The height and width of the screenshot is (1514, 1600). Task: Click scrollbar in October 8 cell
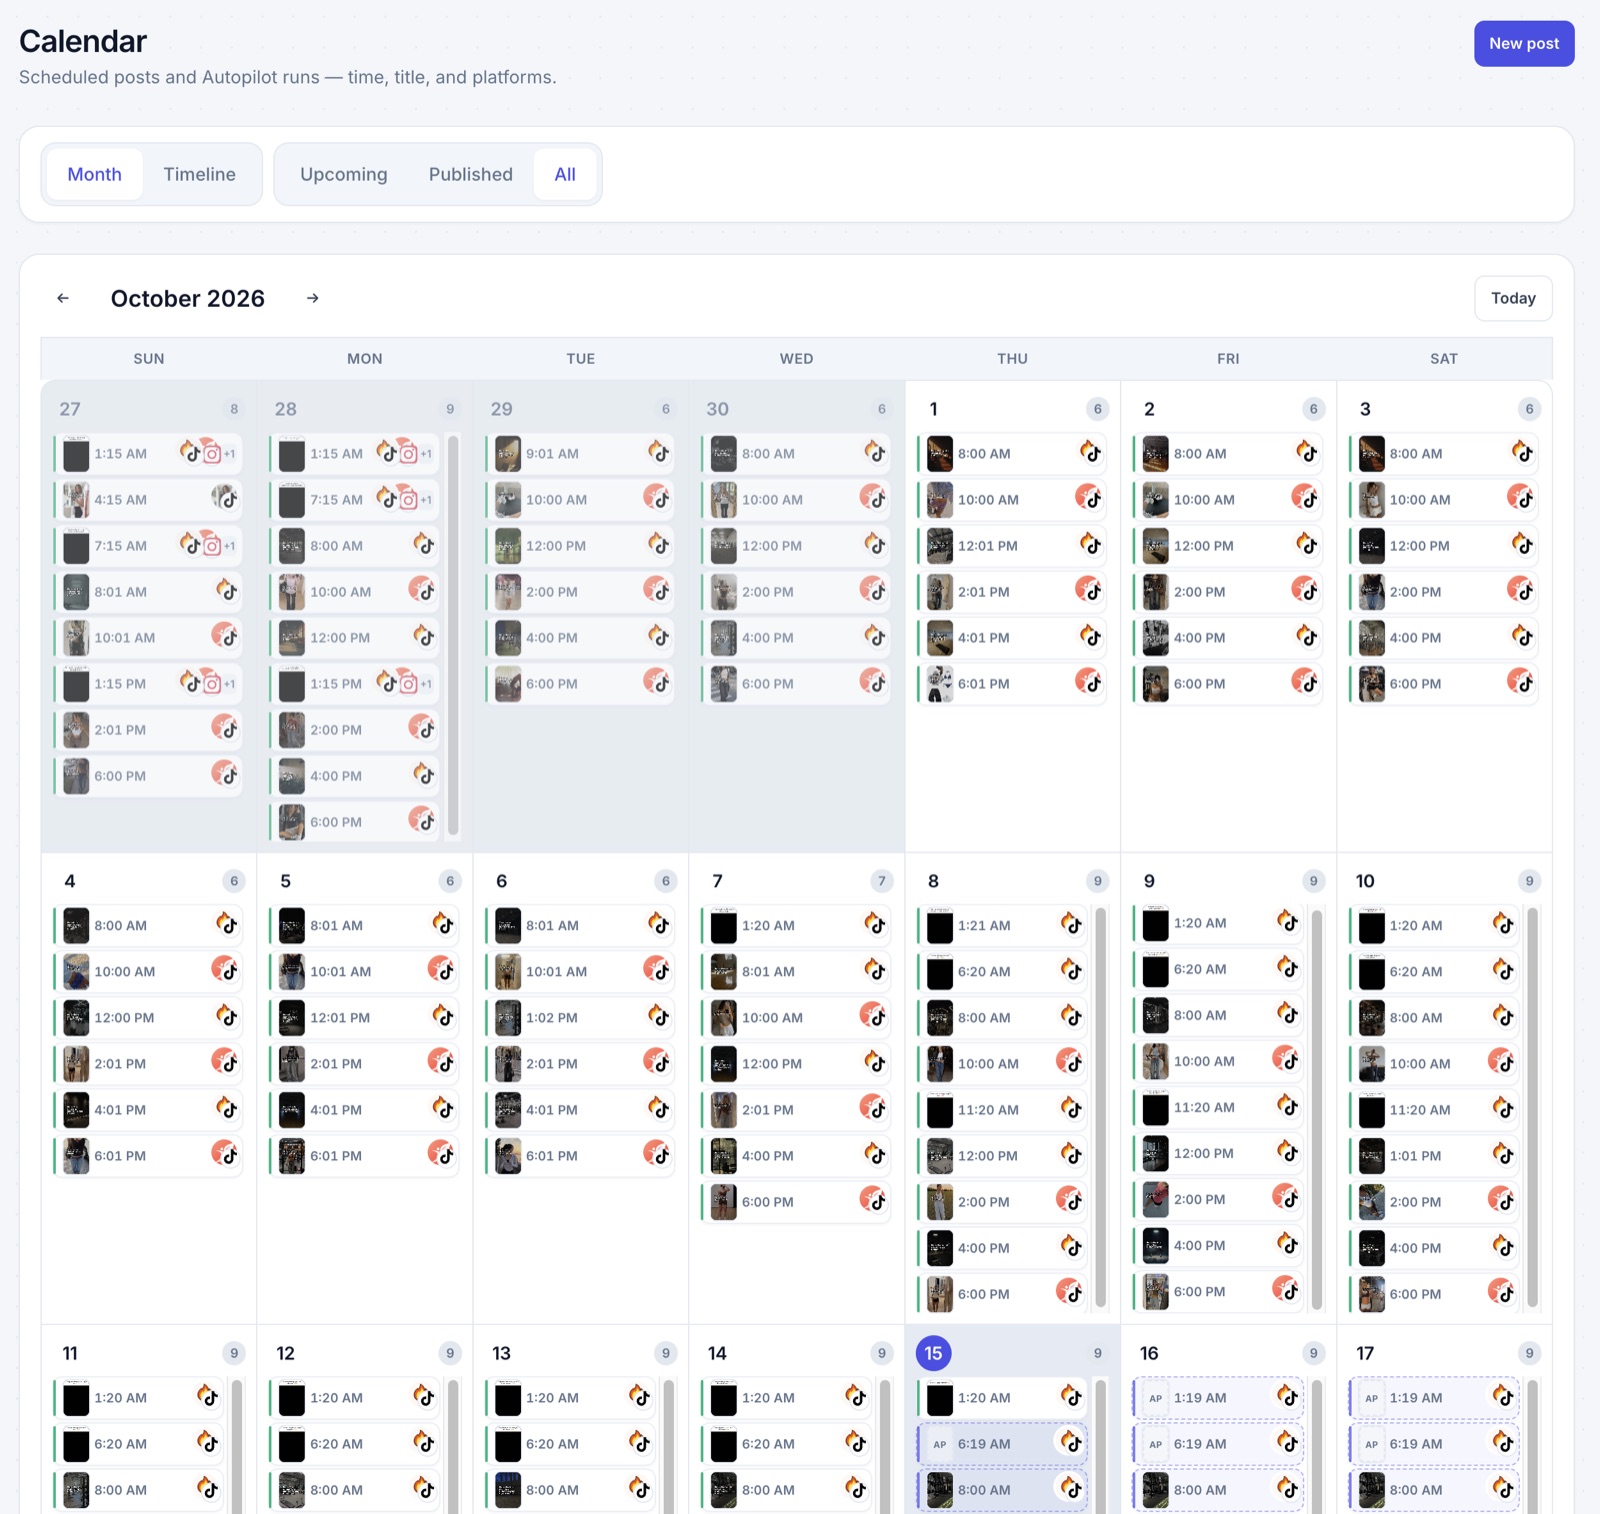pyautogui.click(x=1101, y=1107)
